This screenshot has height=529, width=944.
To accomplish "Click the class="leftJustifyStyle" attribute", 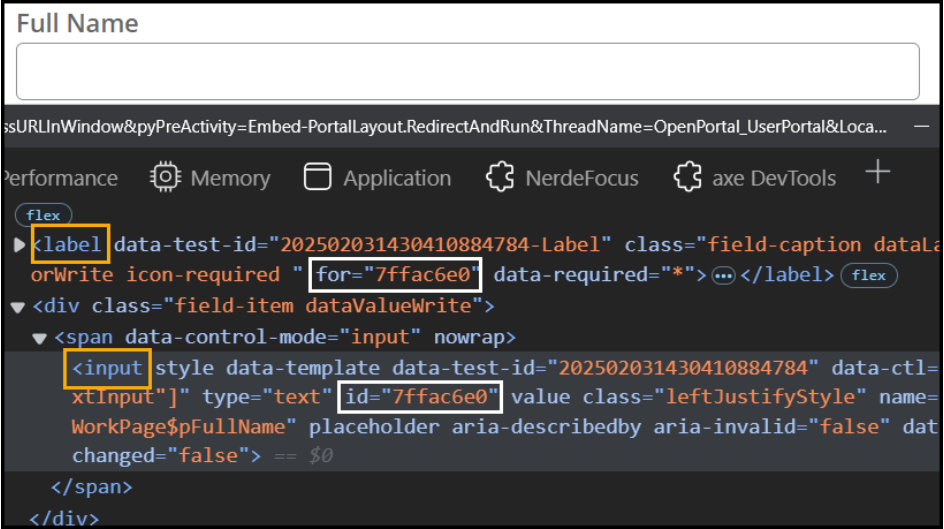I will (724, 397).
